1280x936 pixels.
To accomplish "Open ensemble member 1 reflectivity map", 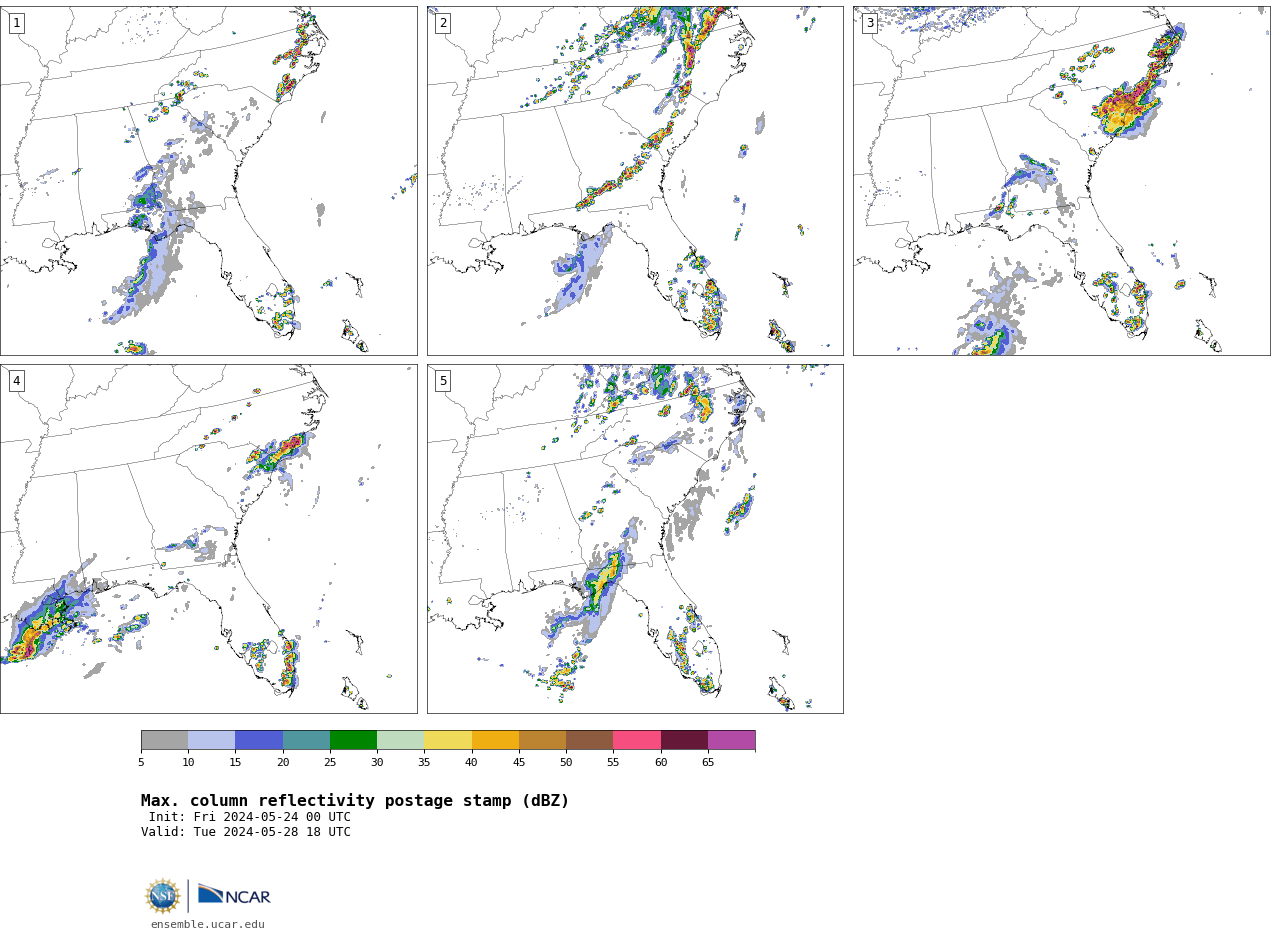I will tap(208, 181).
